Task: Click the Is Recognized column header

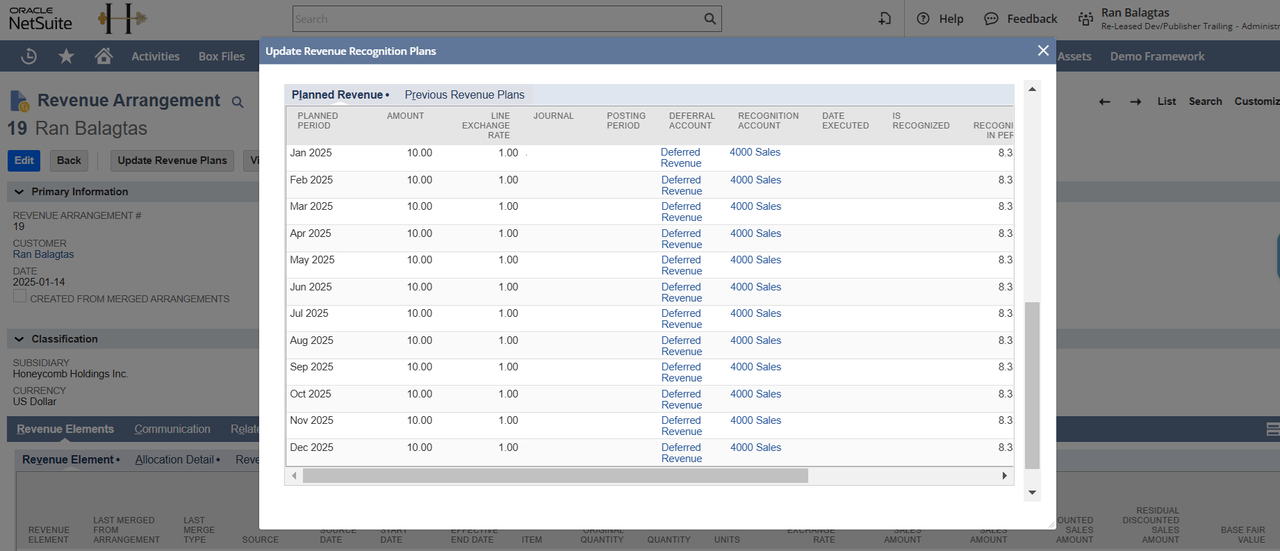Action: point(920,121)
